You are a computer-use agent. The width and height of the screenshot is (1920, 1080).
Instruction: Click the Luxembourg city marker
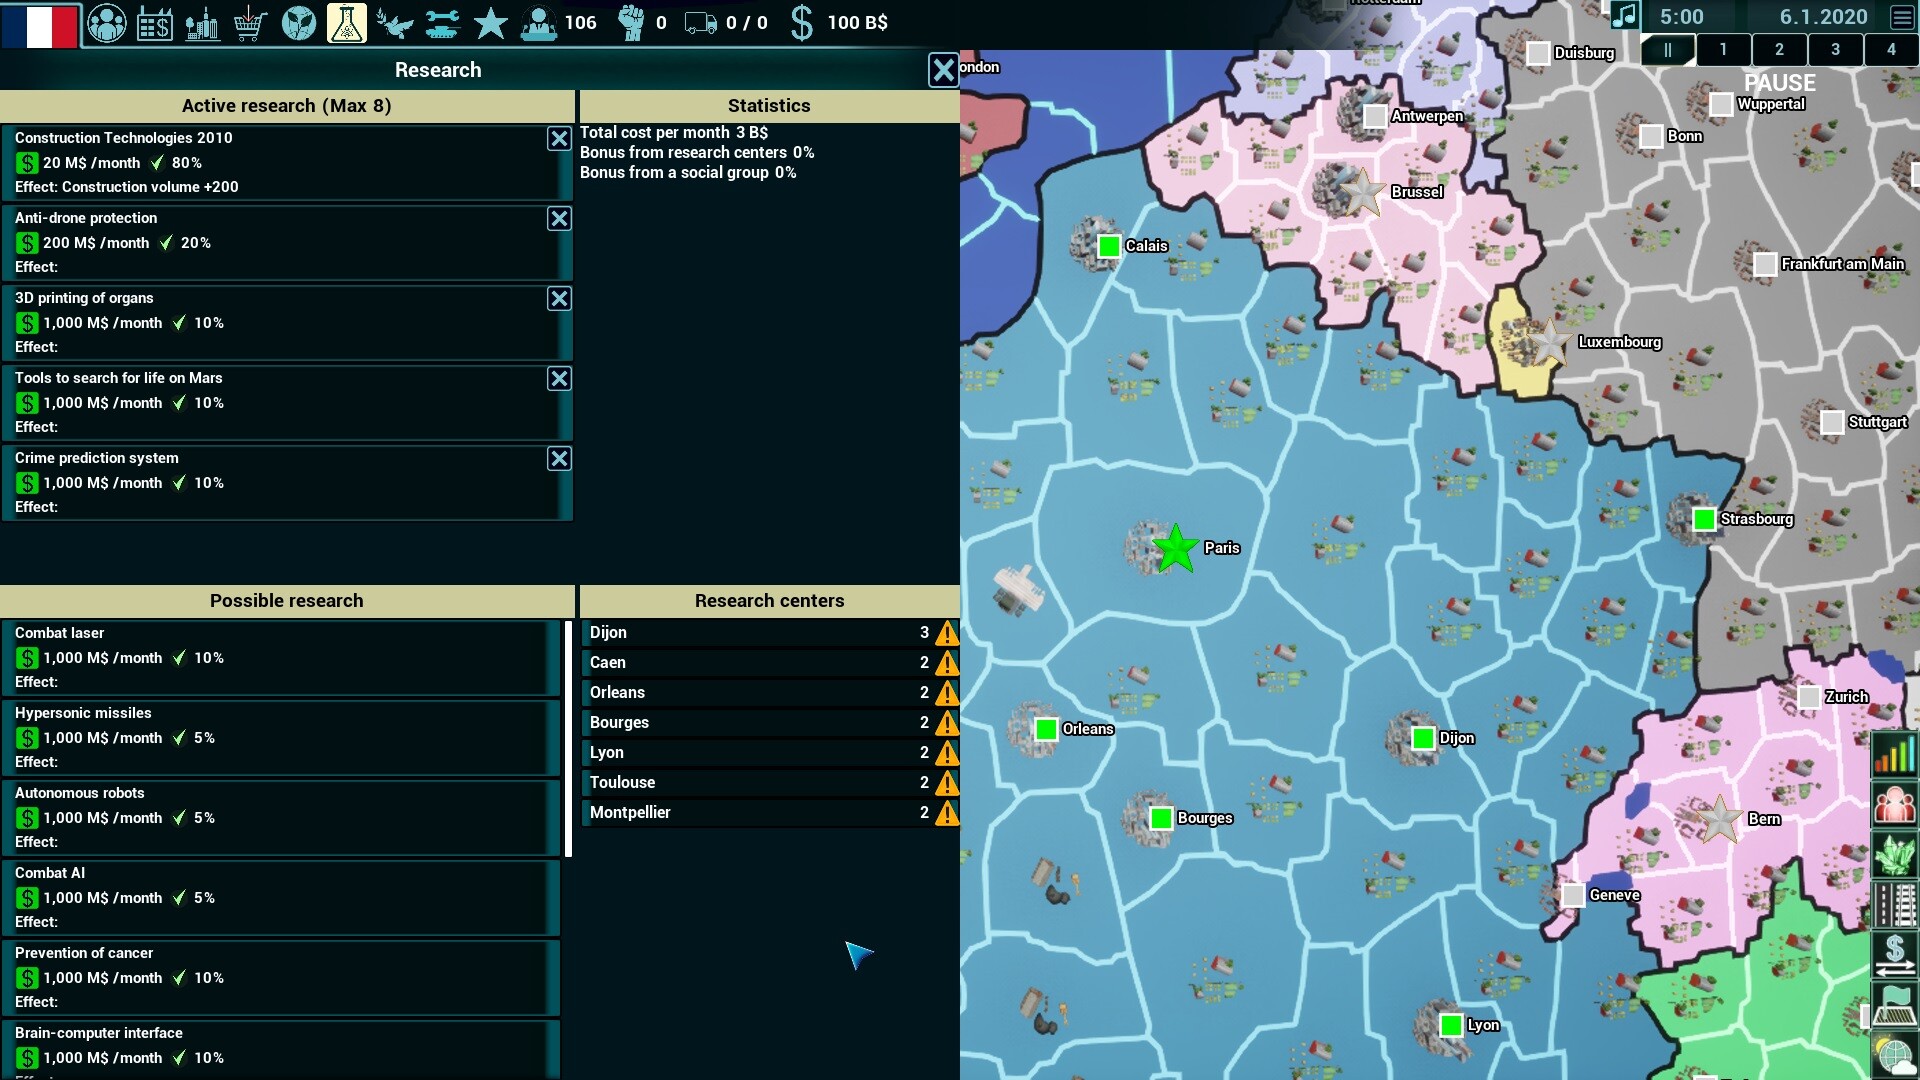pyautogui.click(x=1550, y=342)
